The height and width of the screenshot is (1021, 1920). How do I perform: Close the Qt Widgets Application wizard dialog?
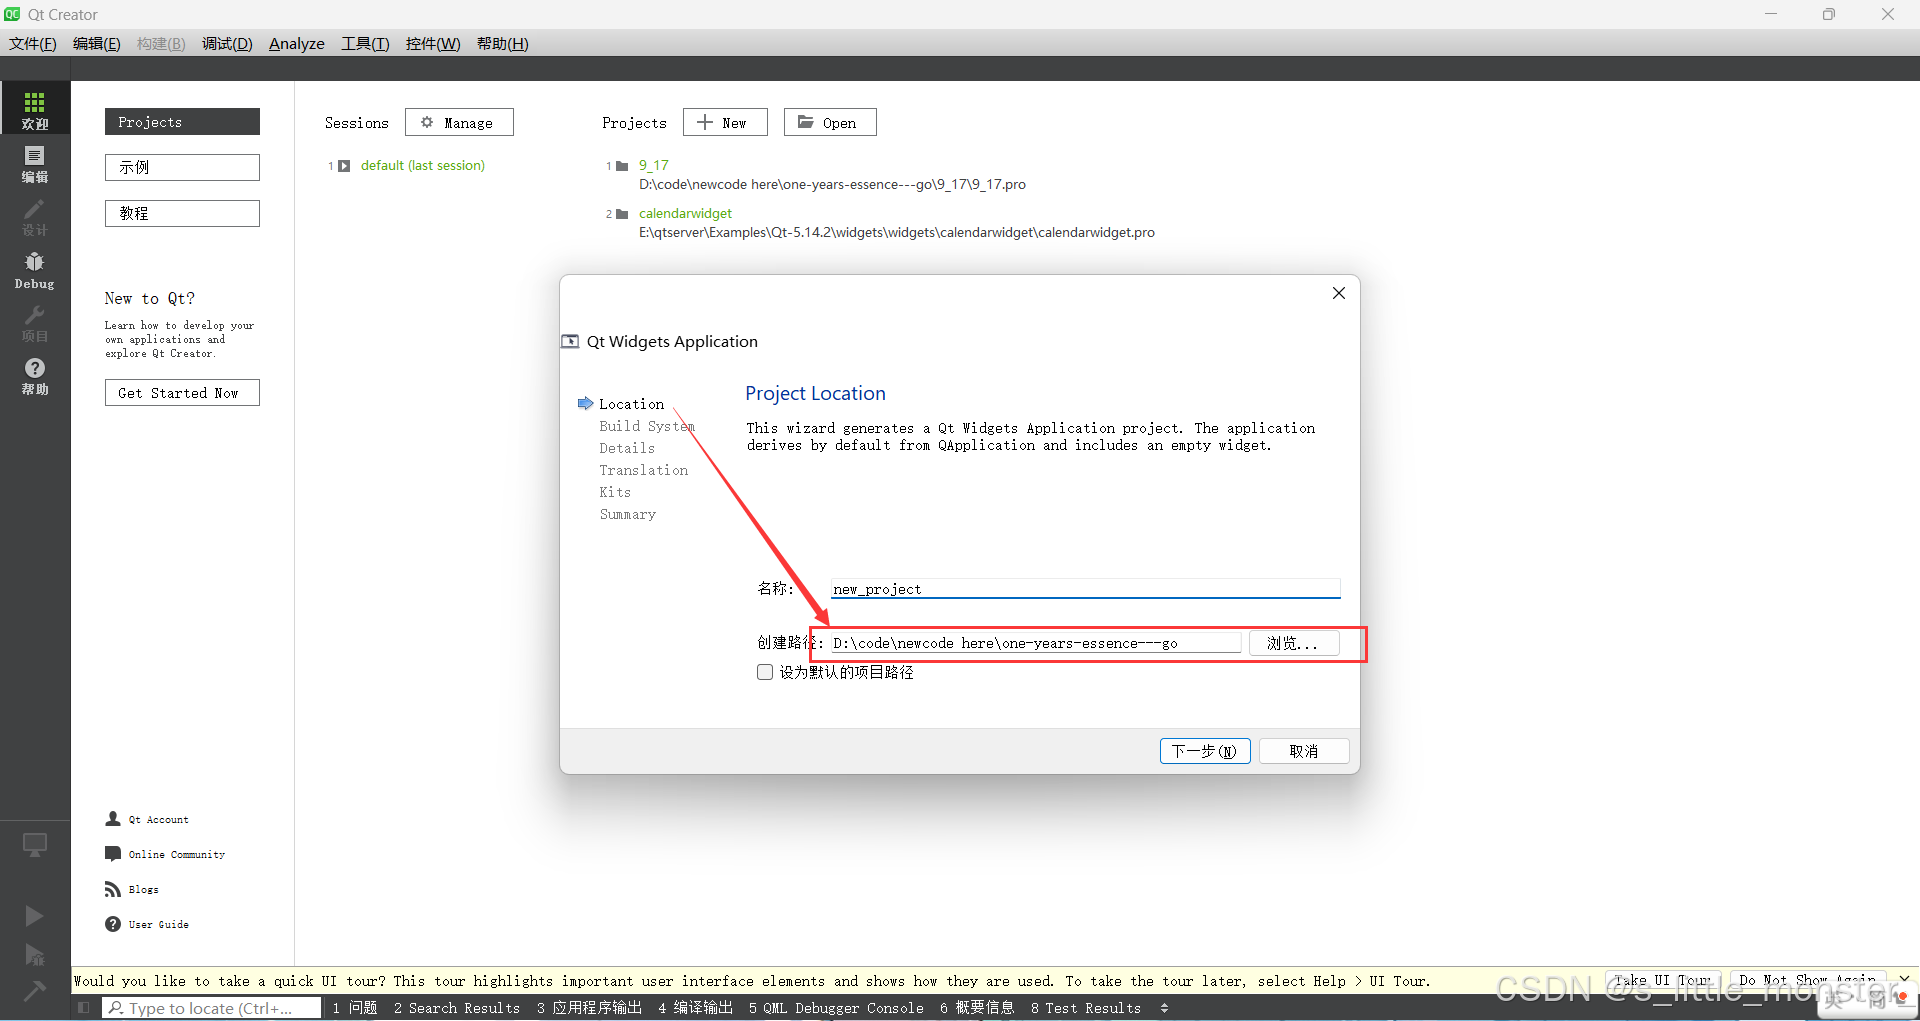(1339, 293)
